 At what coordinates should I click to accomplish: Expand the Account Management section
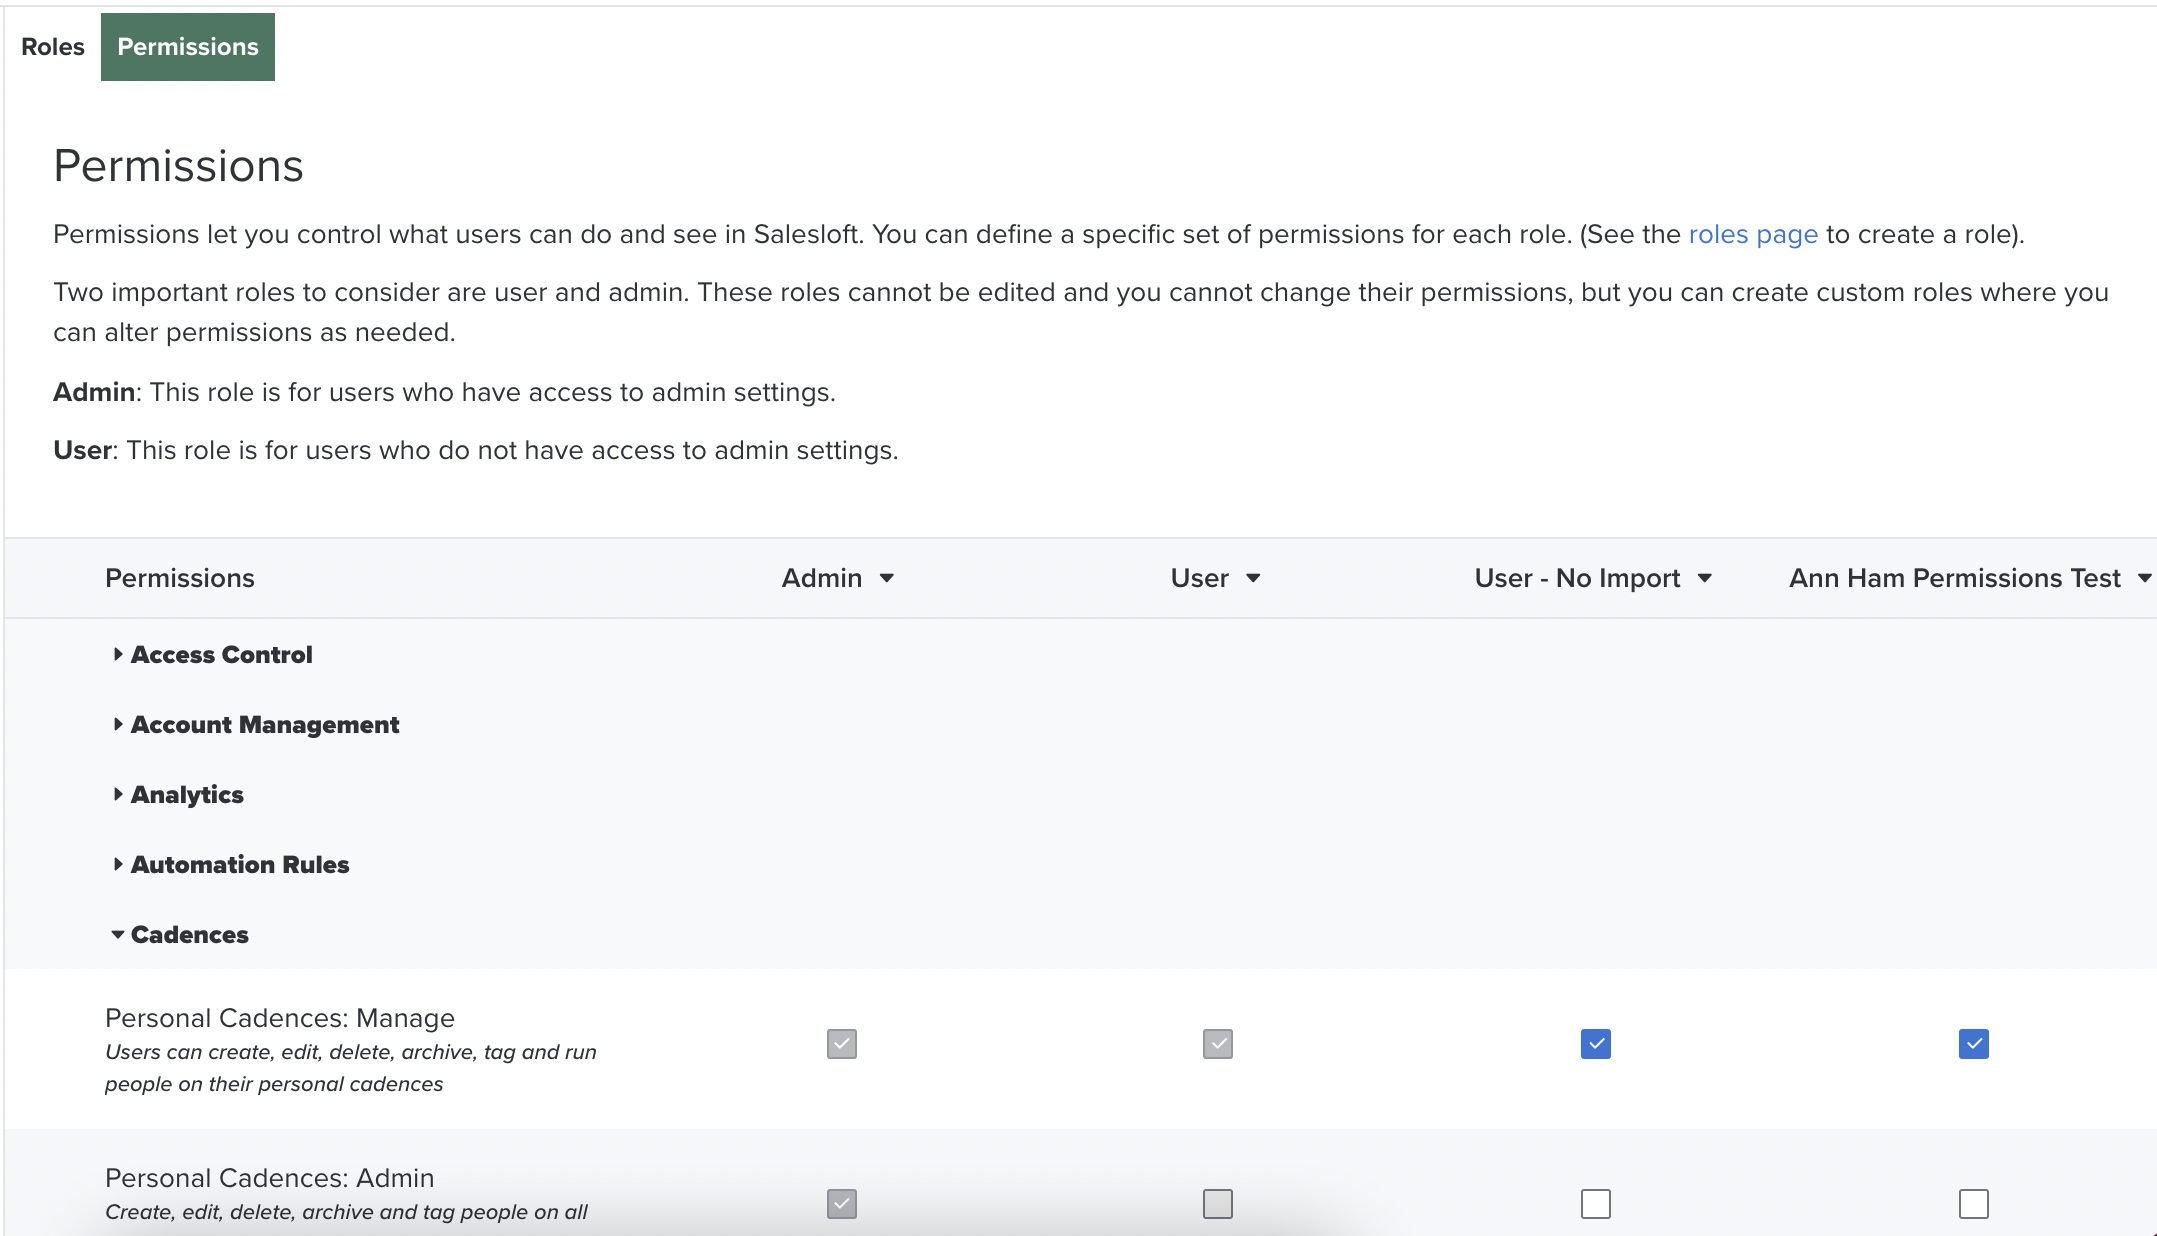point(264,725)
